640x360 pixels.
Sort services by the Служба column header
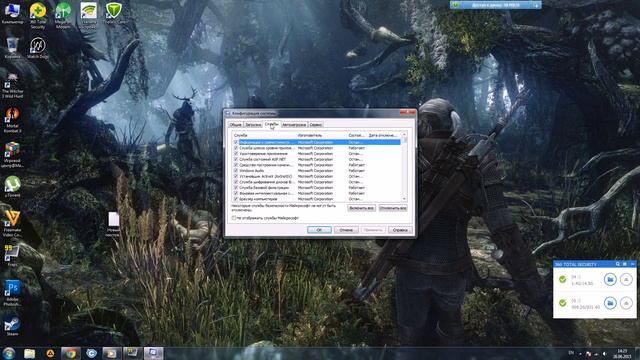click(x=264, y=135)
